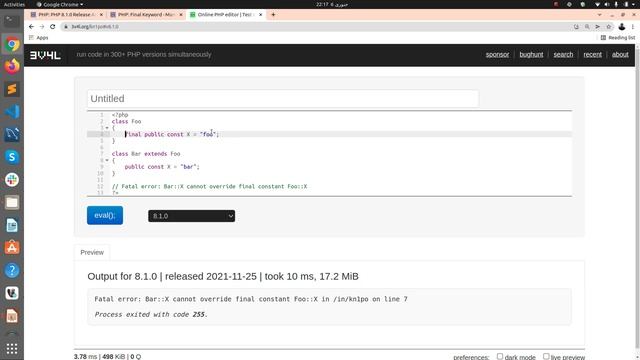
Task: Open the Google Chrome app menu
Action: click(x=60, y=4)
